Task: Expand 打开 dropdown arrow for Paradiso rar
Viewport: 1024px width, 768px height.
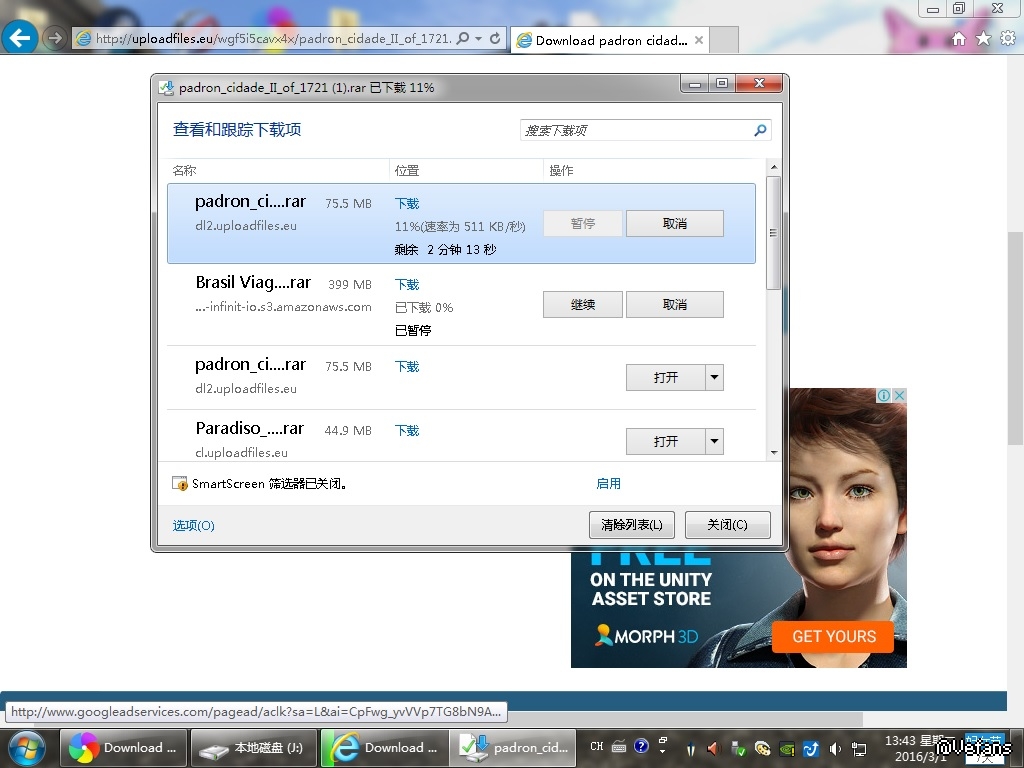Action: point(714,441)
